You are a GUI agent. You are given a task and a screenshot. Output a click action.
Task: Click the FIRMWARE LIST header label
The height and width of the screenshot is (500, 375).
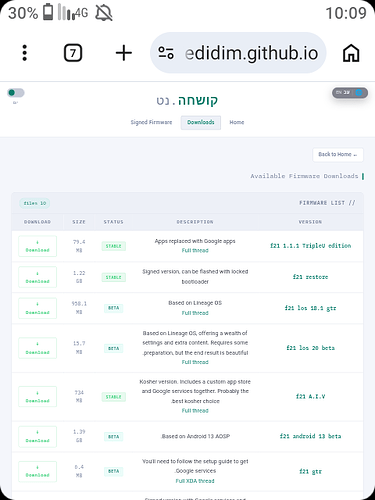pos(327,203)
